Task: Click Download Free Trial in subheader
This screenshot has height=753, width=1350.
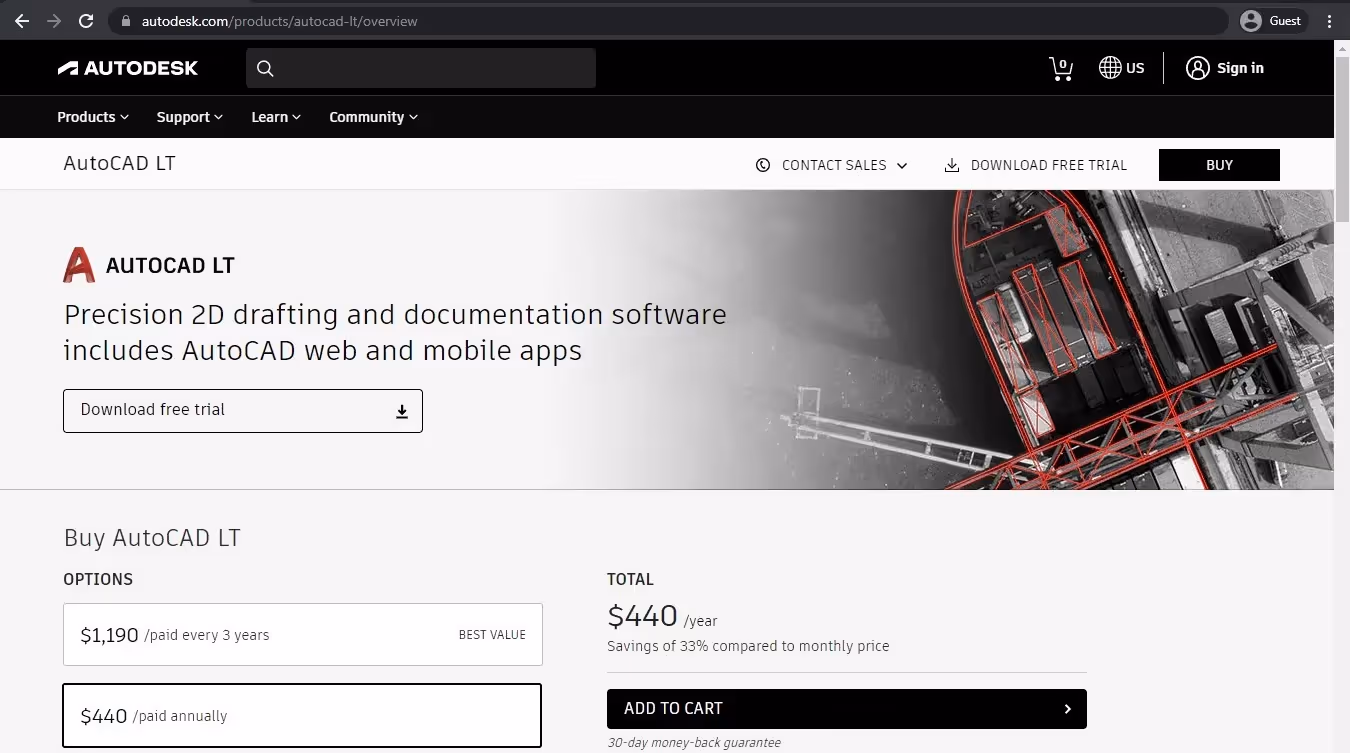Action: tap(1048, 165)
